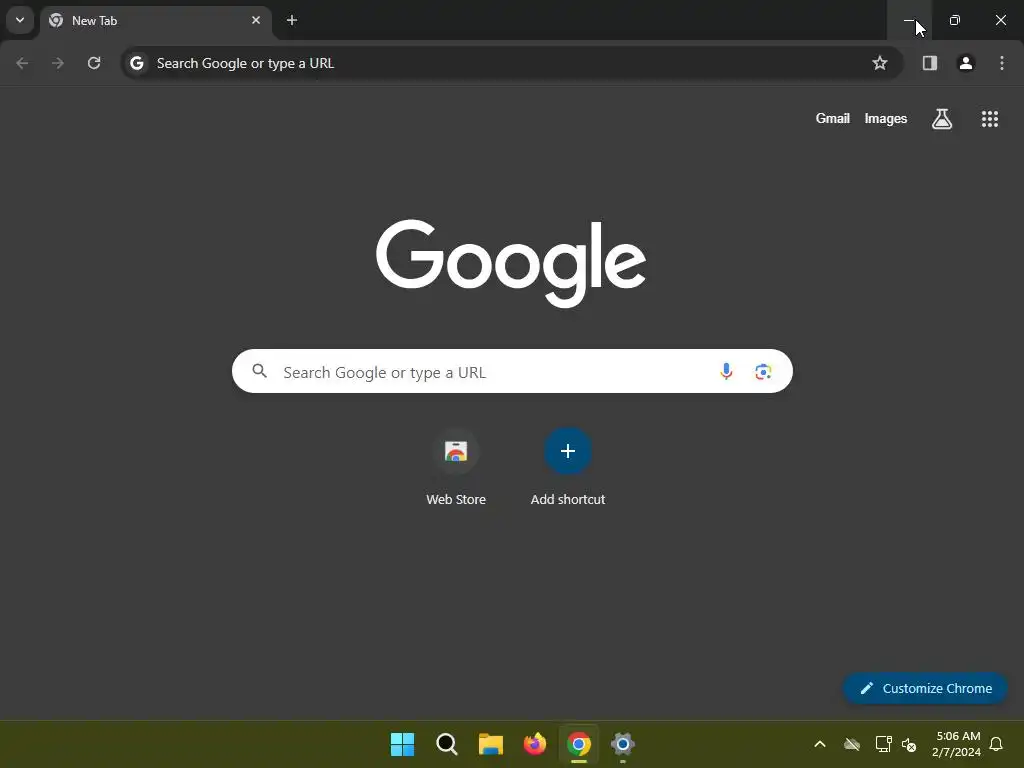Open the Images link
The width and height of the screenshot is (1024, 768).
[886, 119]
